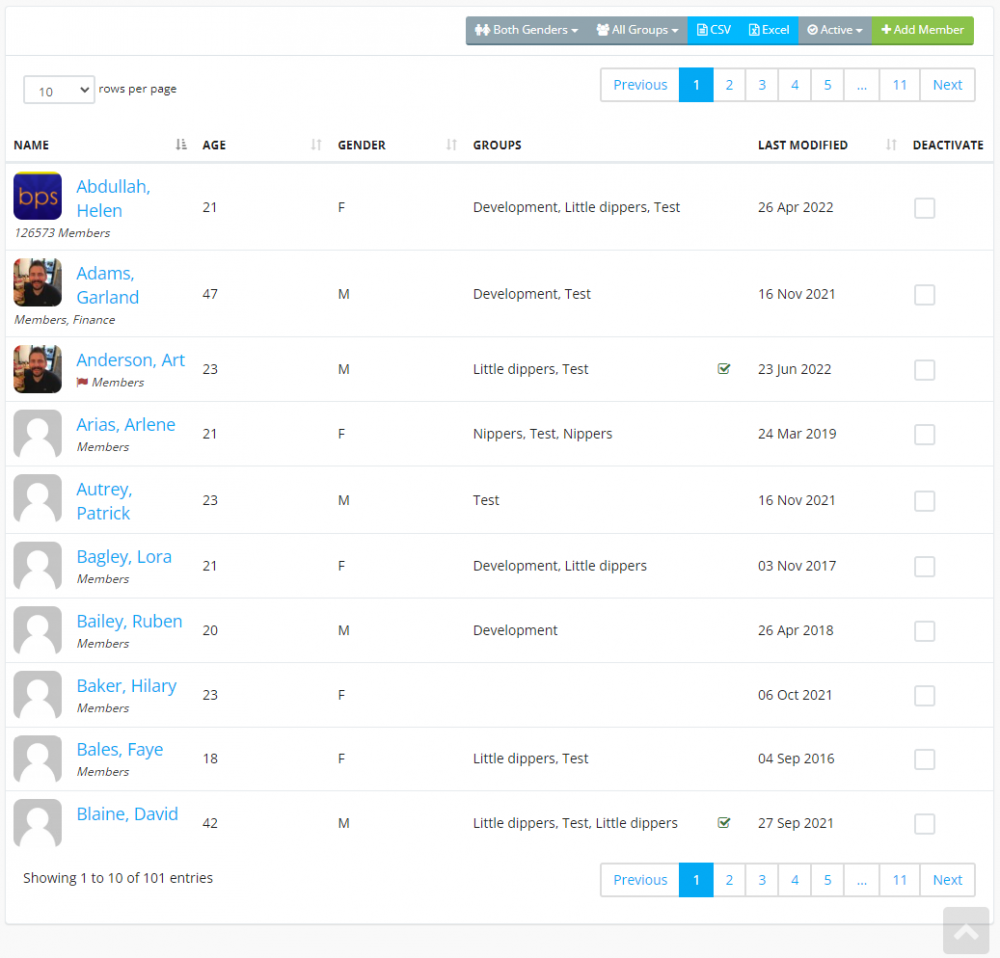Open the Both Genders filter dropdown
The width and height of the screenshot is (1000, 958).
[527, 30]
